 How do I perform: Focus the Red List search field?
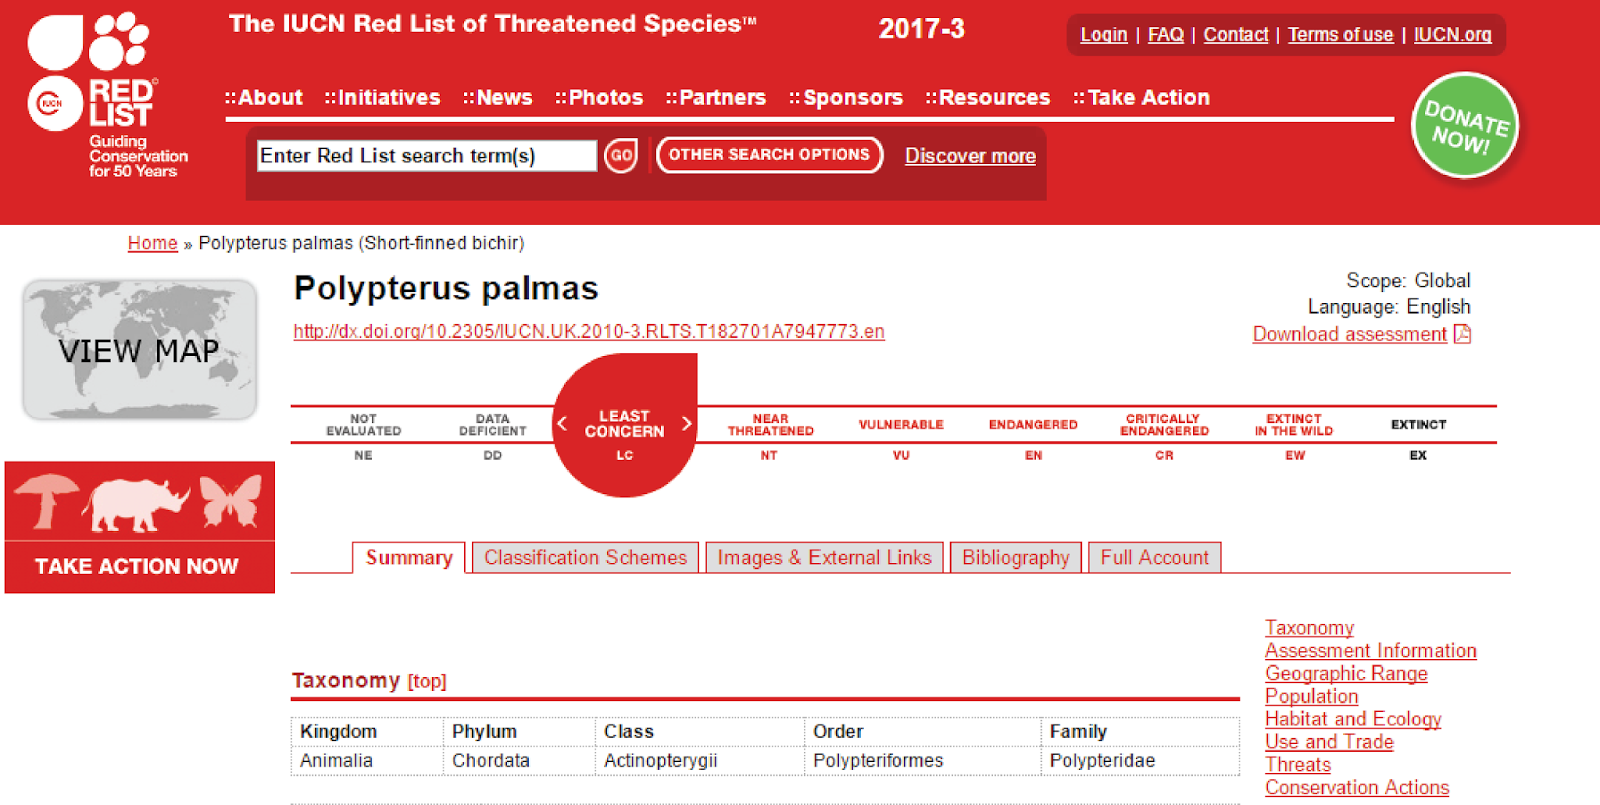point(427,155)
